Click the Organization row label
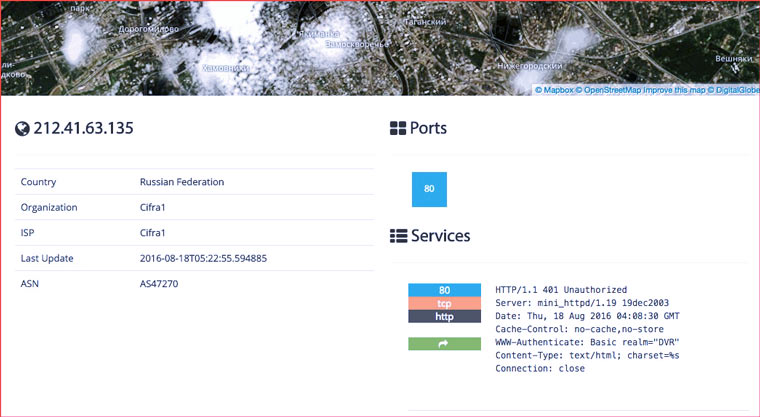 pyautogui.click(x=49, y=208)
